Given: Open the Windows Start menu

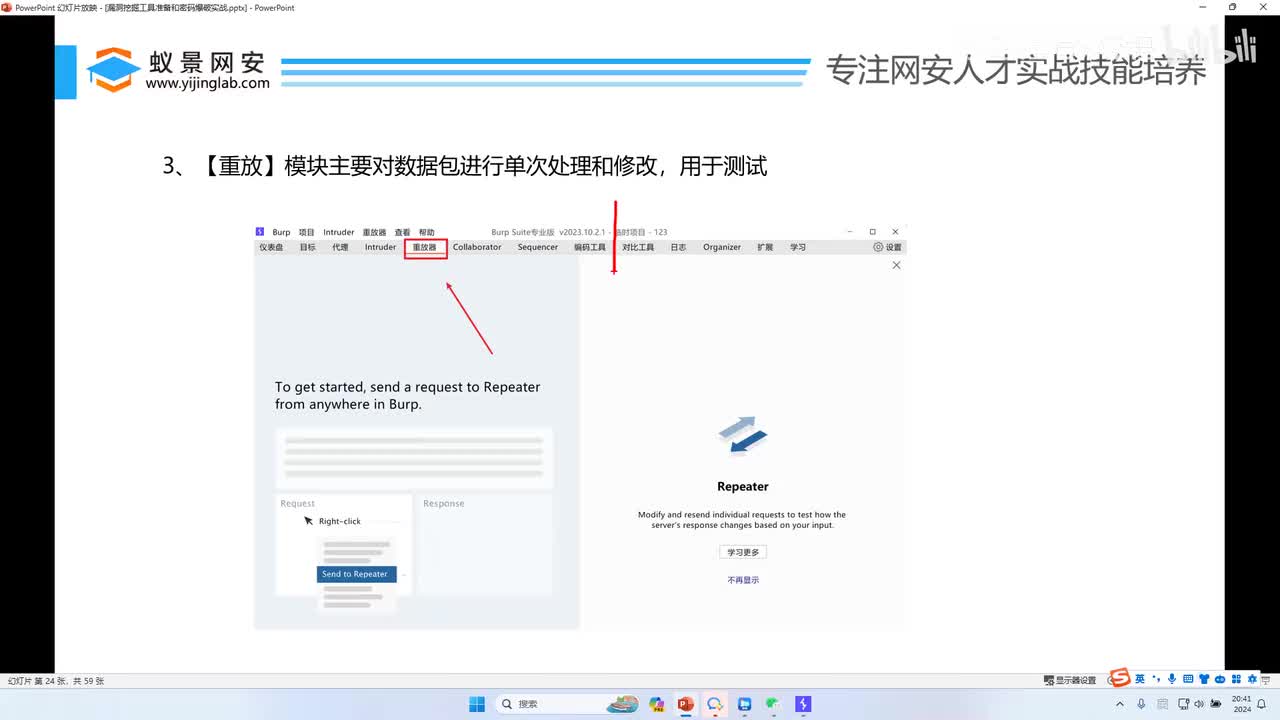Looking at the screenshot, I should click(477, 704).
